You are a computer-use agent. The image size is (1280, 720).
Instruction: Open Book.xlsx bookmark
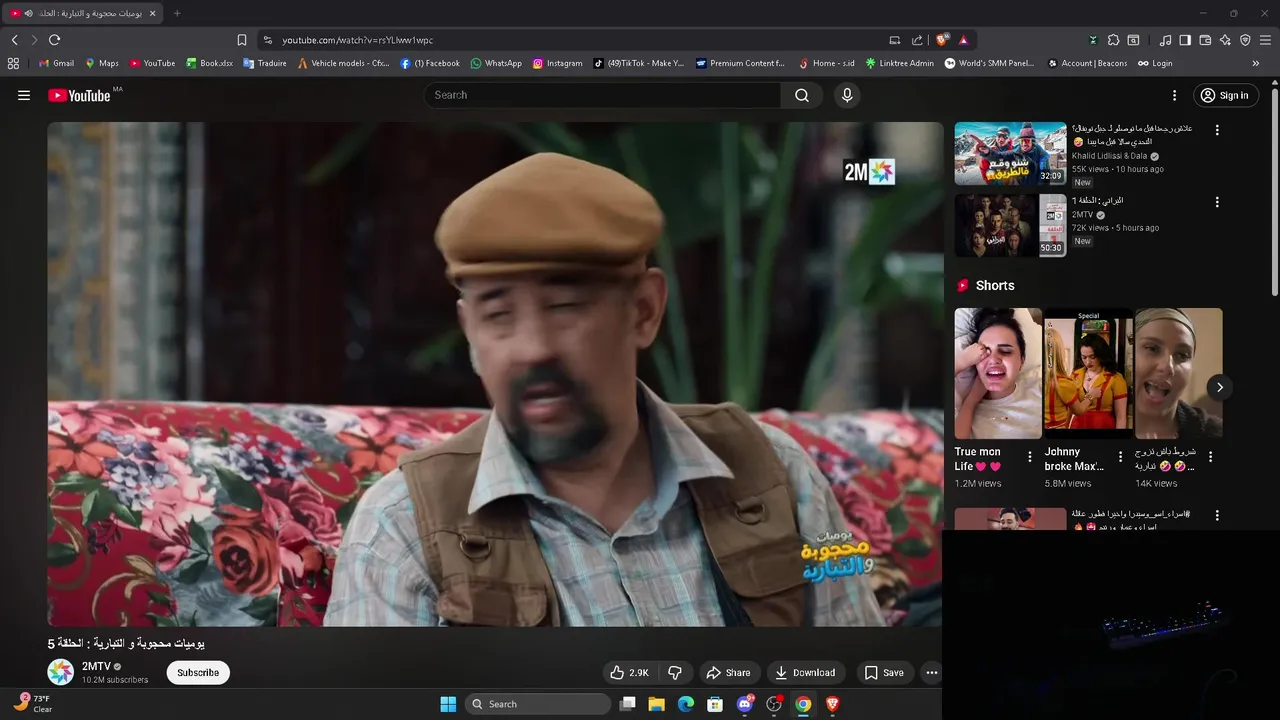[210, 63]
